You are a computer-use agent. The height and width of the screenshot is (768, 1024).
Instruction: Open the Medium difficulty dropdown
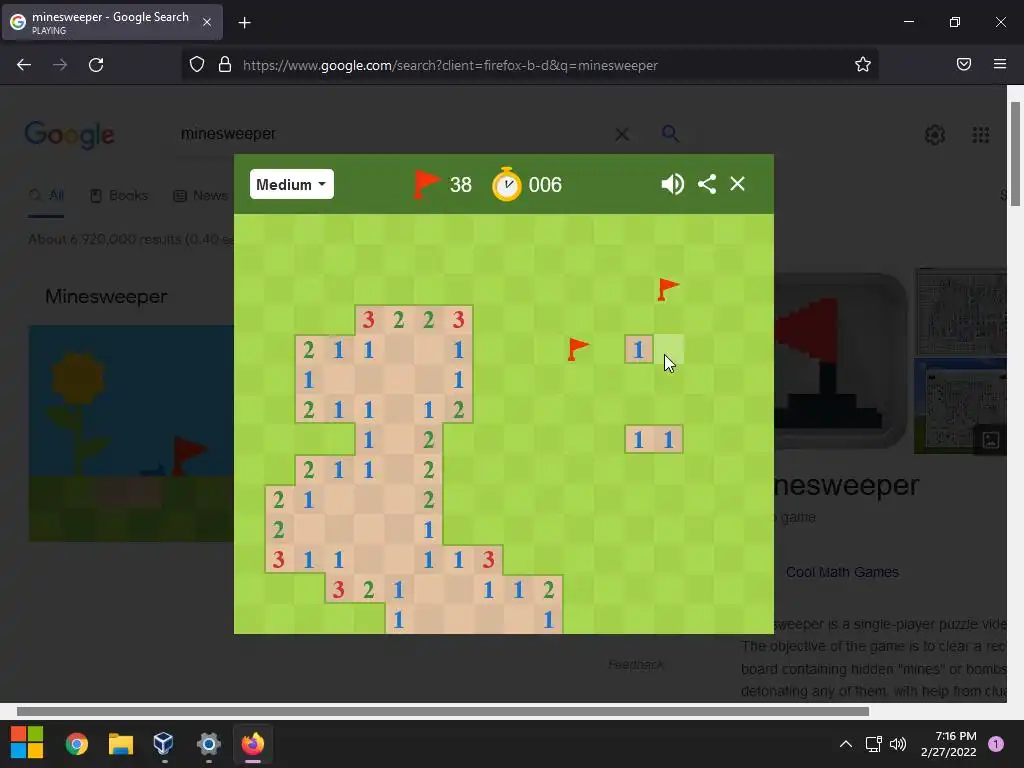click(291, 184)
